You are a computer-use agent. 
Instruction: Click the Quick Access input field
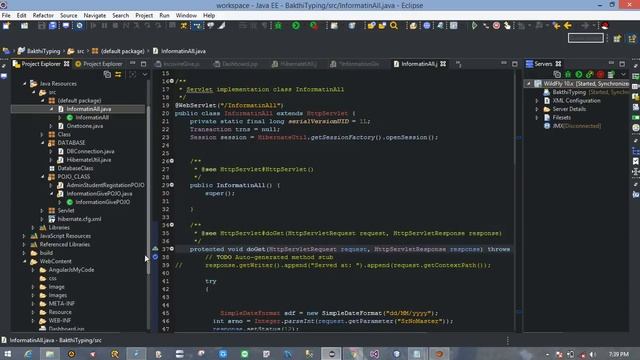point(586,38)
